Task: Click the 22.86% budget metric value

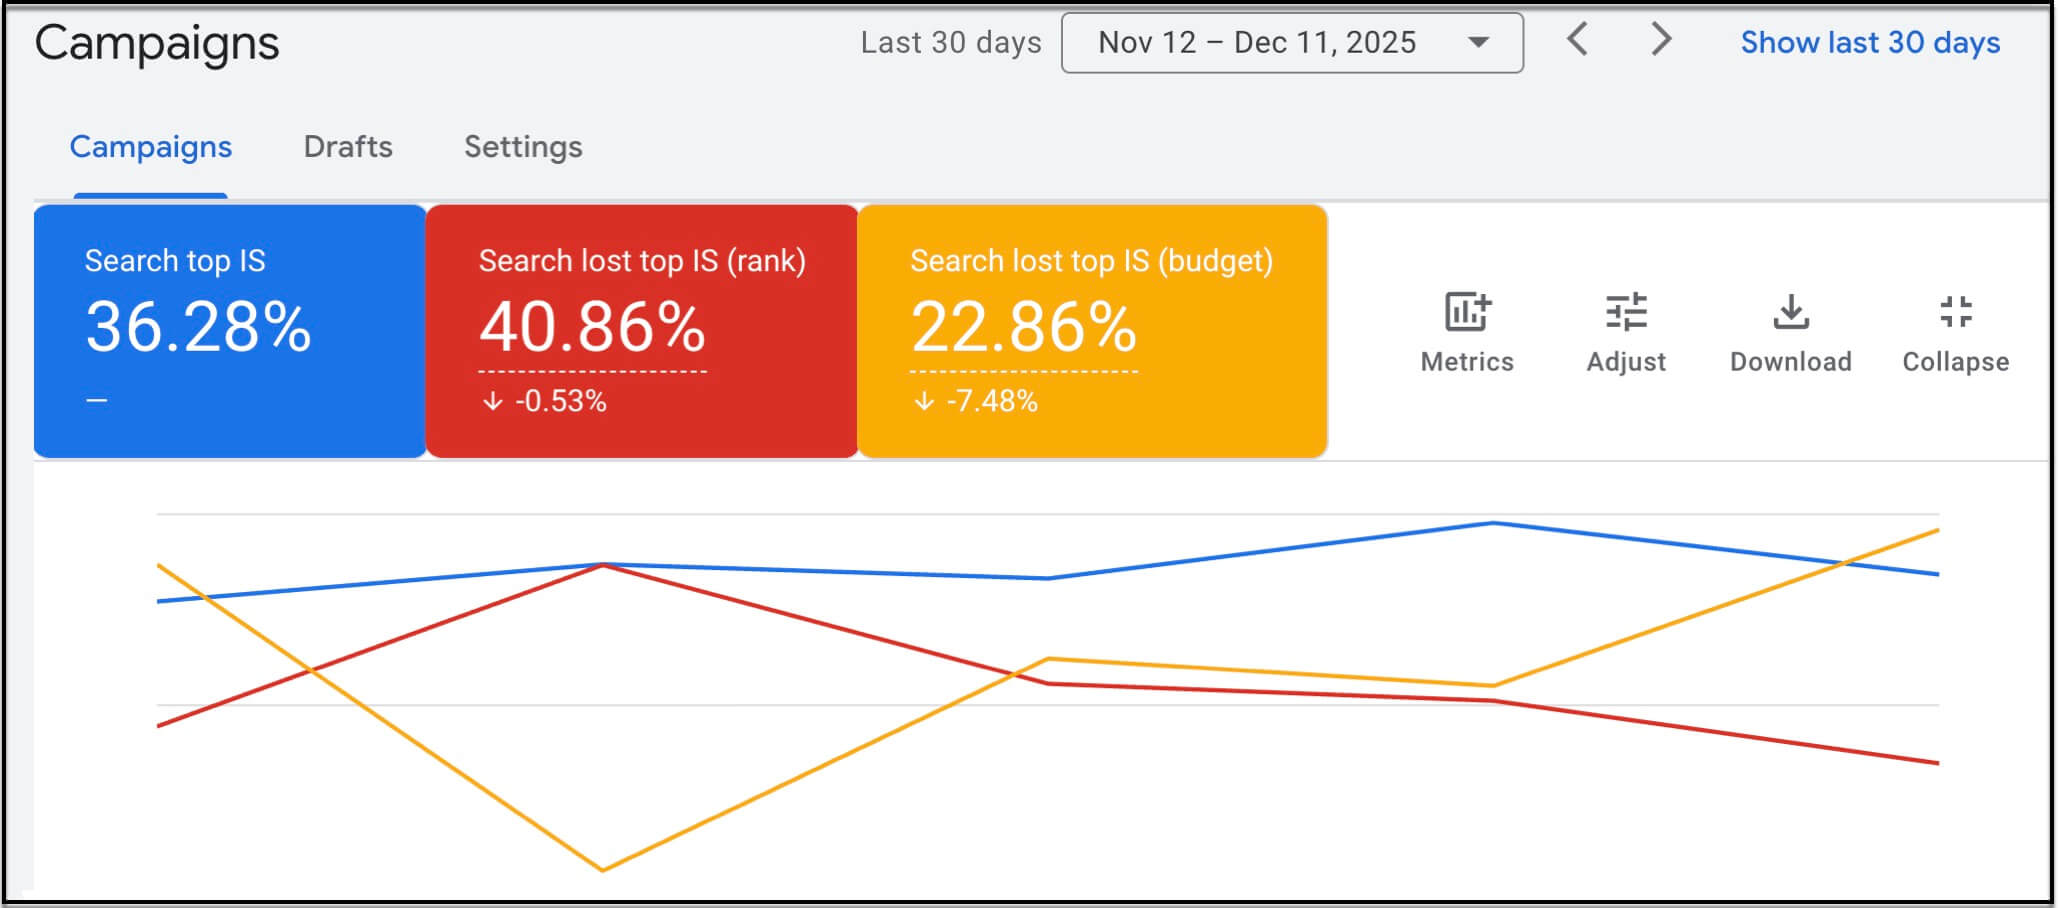Action: tap(1024, 327)
